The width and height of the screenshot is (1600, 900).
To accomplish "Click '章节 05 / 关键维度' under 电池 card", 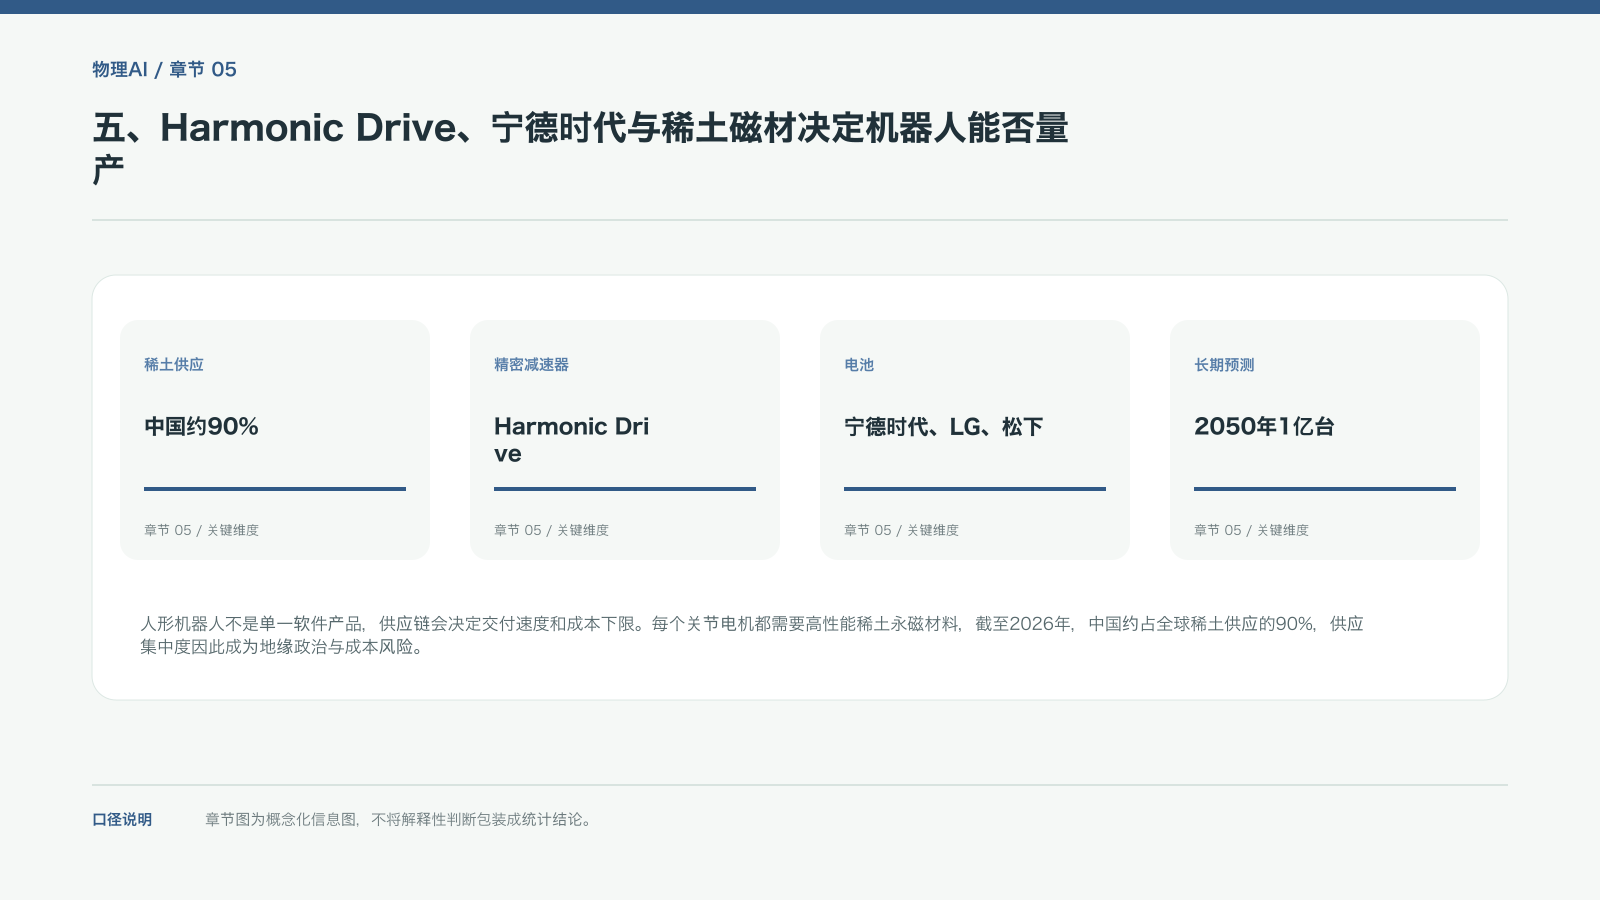I will 901,530.
